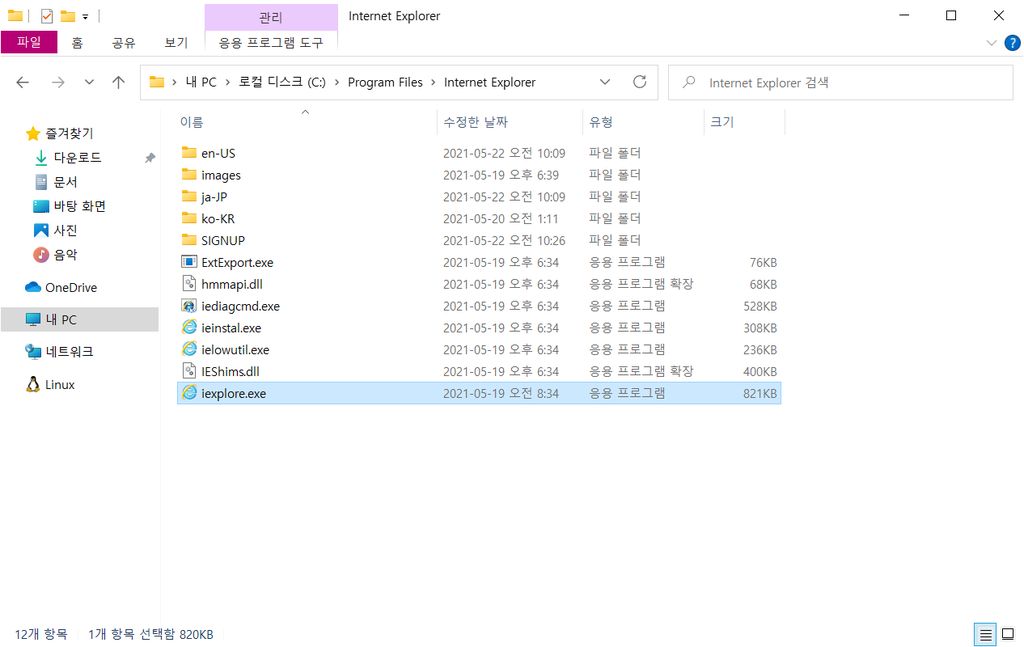The image size is (1024, 647).
Task: Click the IEShims.dll file icon
Action: coord(189,371)
